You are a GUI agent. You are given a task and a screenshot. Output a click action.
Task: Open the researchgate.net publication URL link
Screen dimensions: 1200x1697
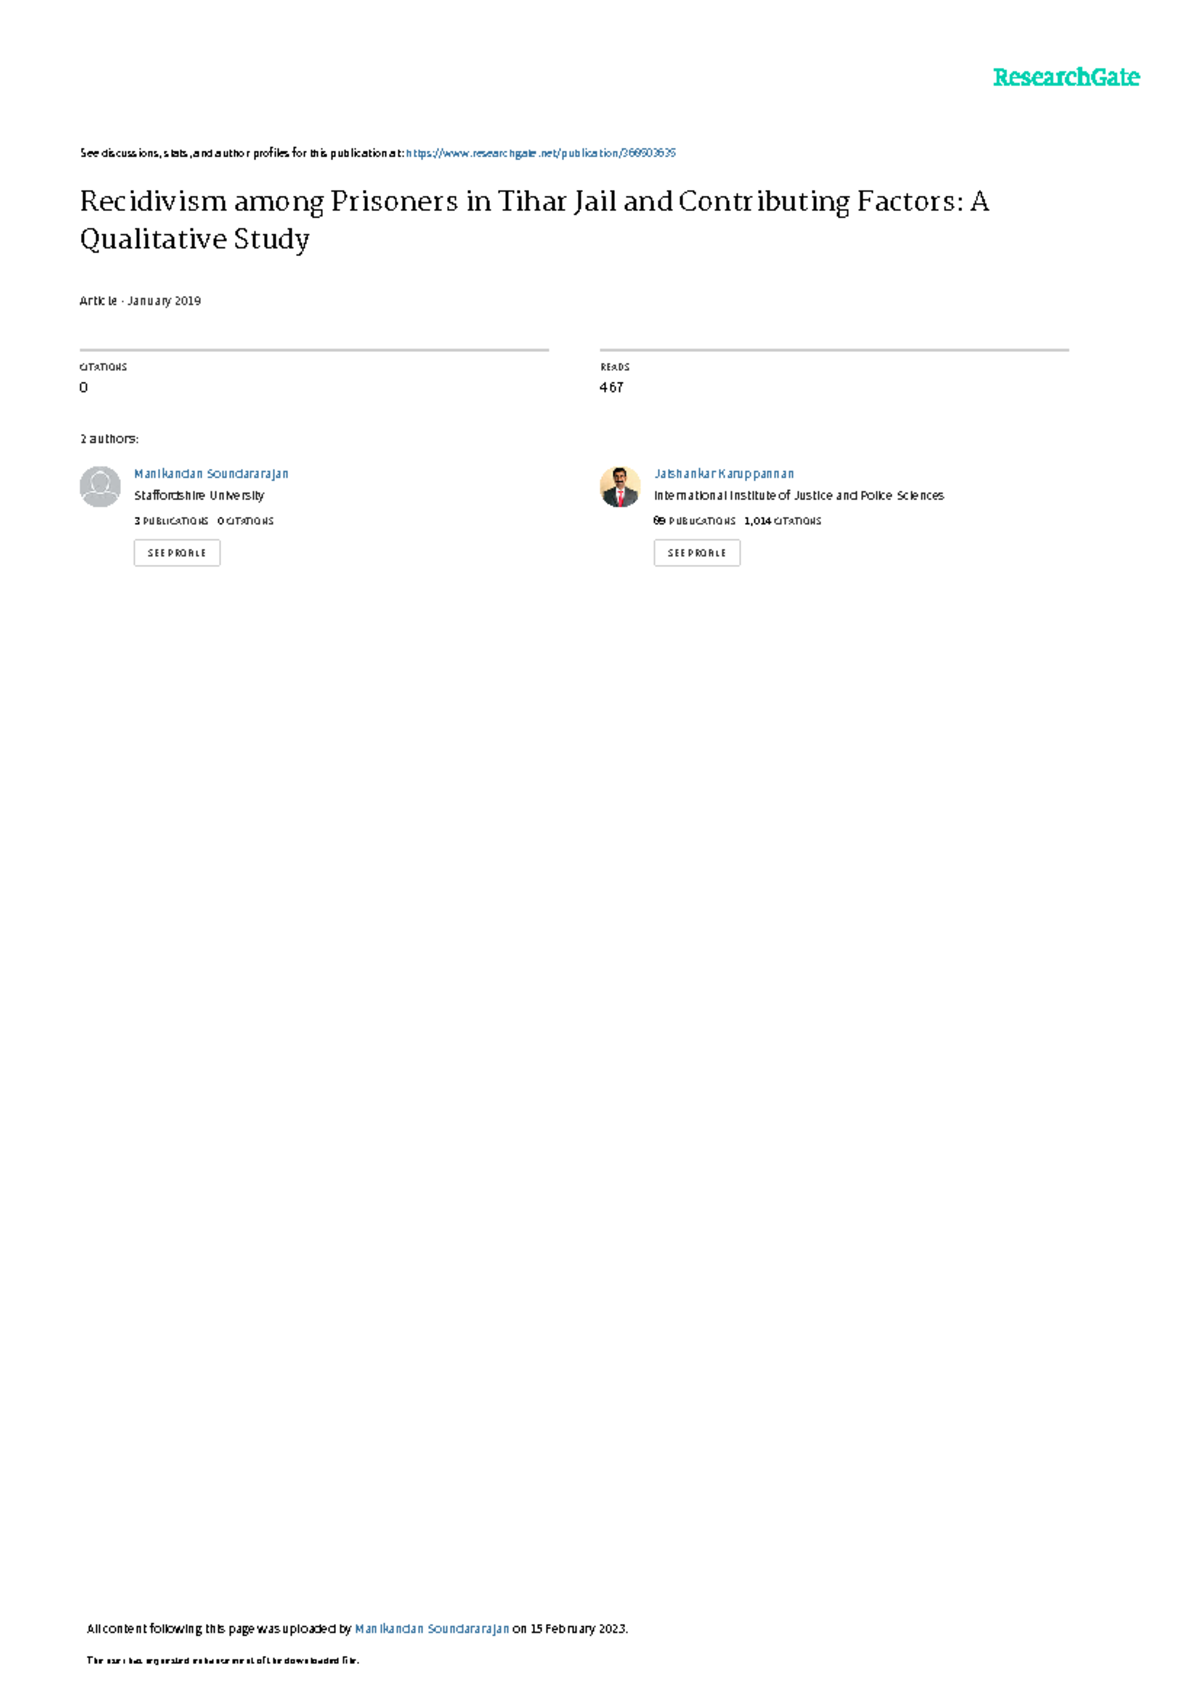click(541, 153)
